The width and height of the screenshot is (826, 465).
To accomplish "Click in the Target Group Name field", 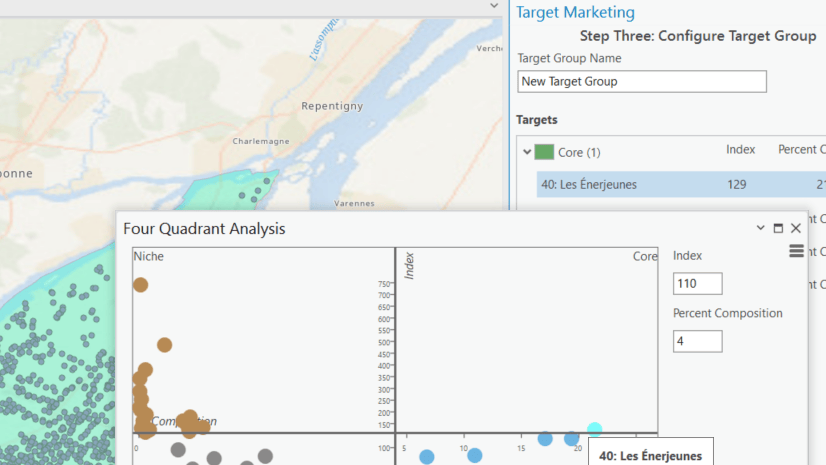I will pyautogui.click(x=642, y=82).
